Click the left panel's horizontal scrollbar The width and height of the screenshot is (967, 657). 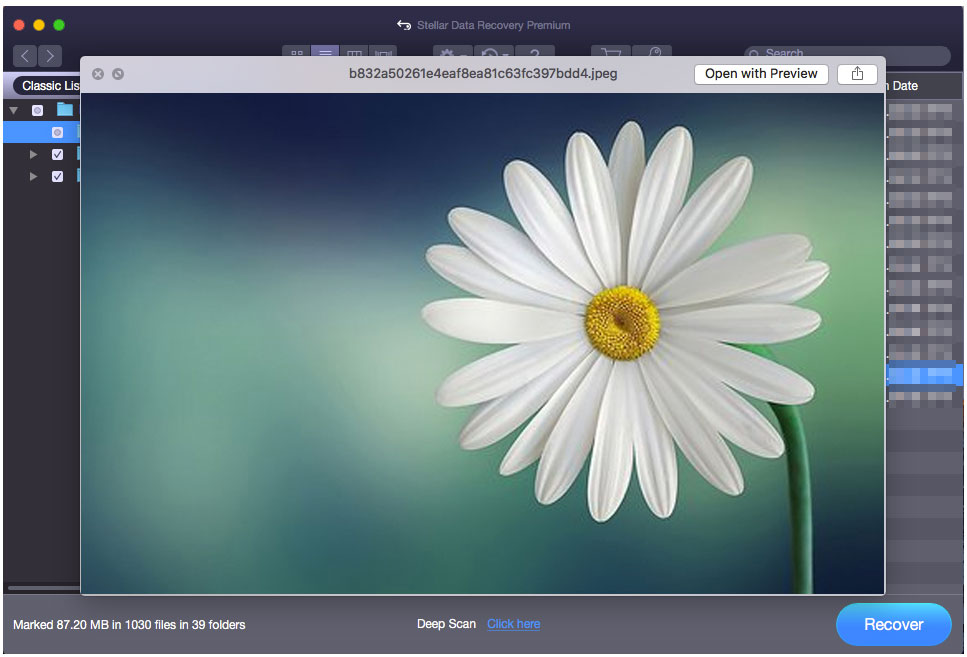(43, 588)
